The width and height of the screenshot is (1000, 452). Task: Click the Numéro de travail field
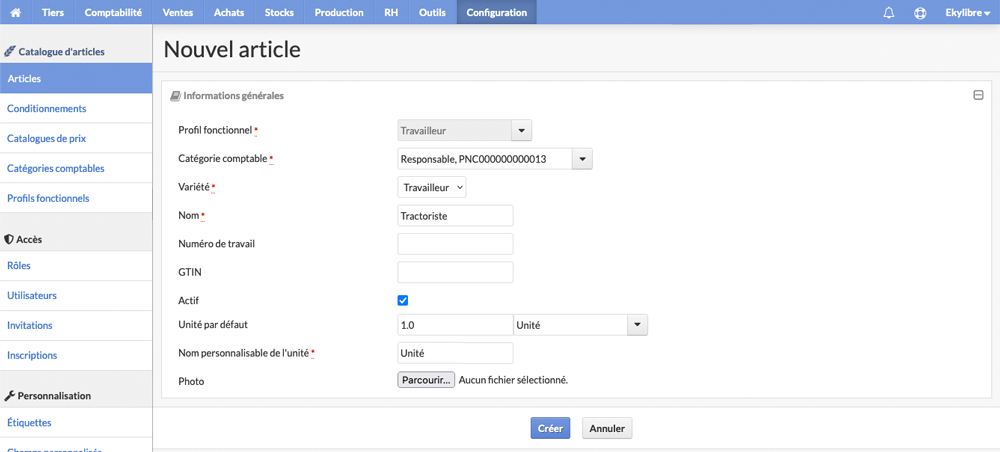[x=455, y=244]
